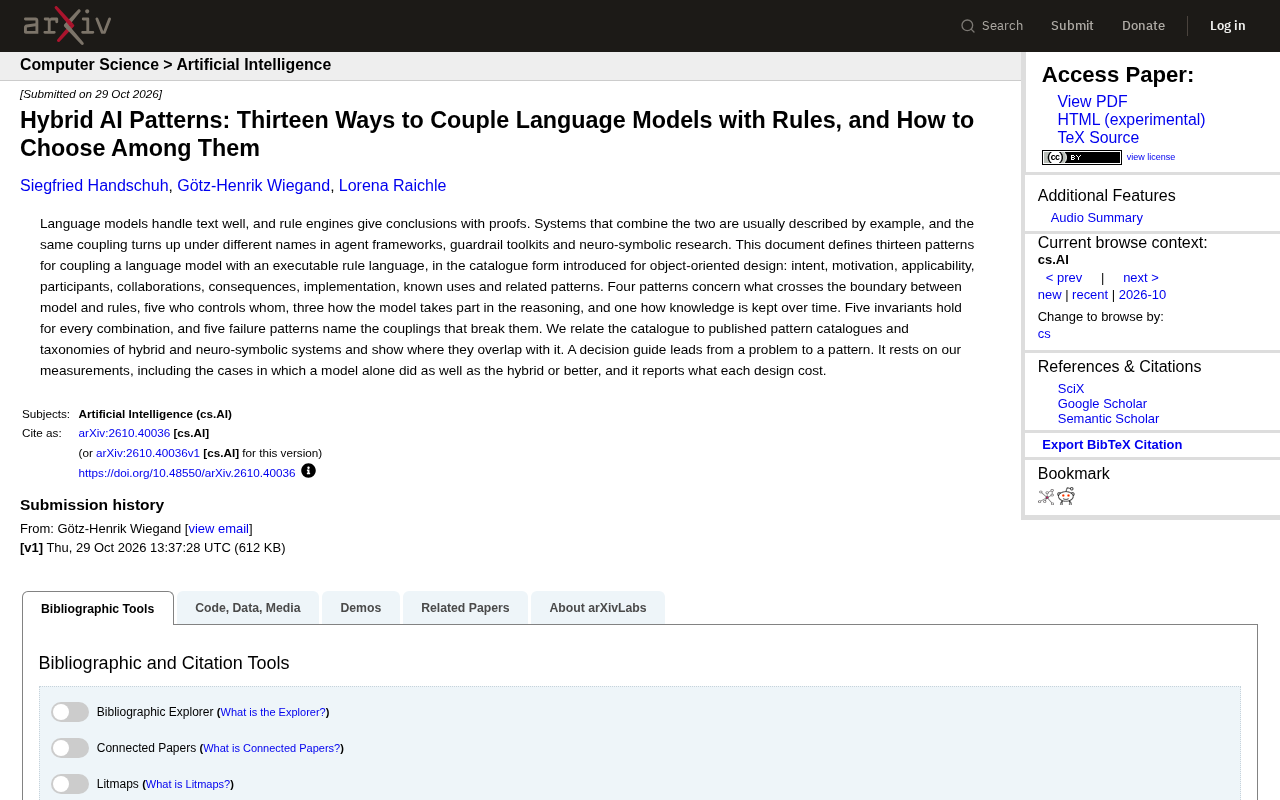Open author Lorena Raichle's page
This screenshot has width=1280, height=800.
point(392,186)
